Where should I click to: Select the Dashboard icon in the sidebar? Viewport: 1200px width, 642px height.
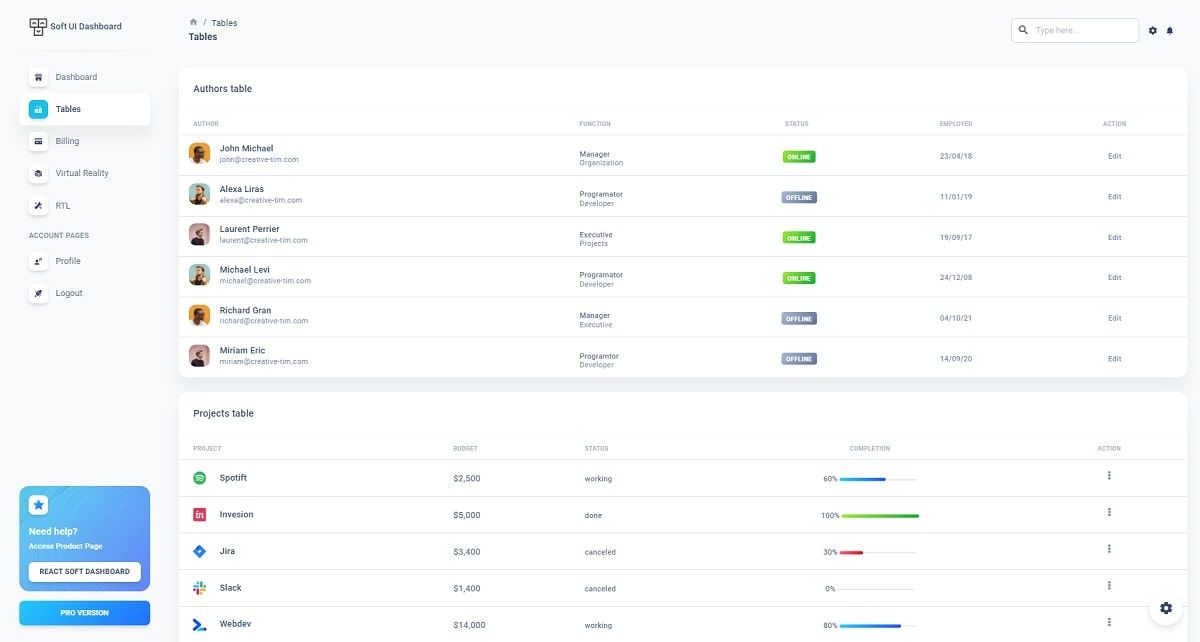38,77
